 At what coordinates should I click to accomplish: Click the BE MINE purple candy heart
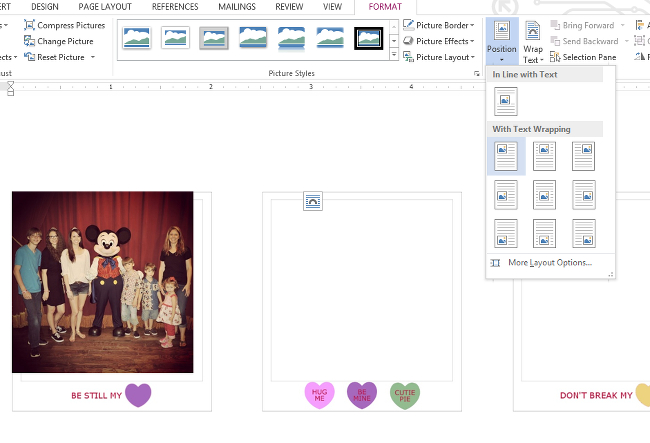pyautogui.click(x=362, y=395)
